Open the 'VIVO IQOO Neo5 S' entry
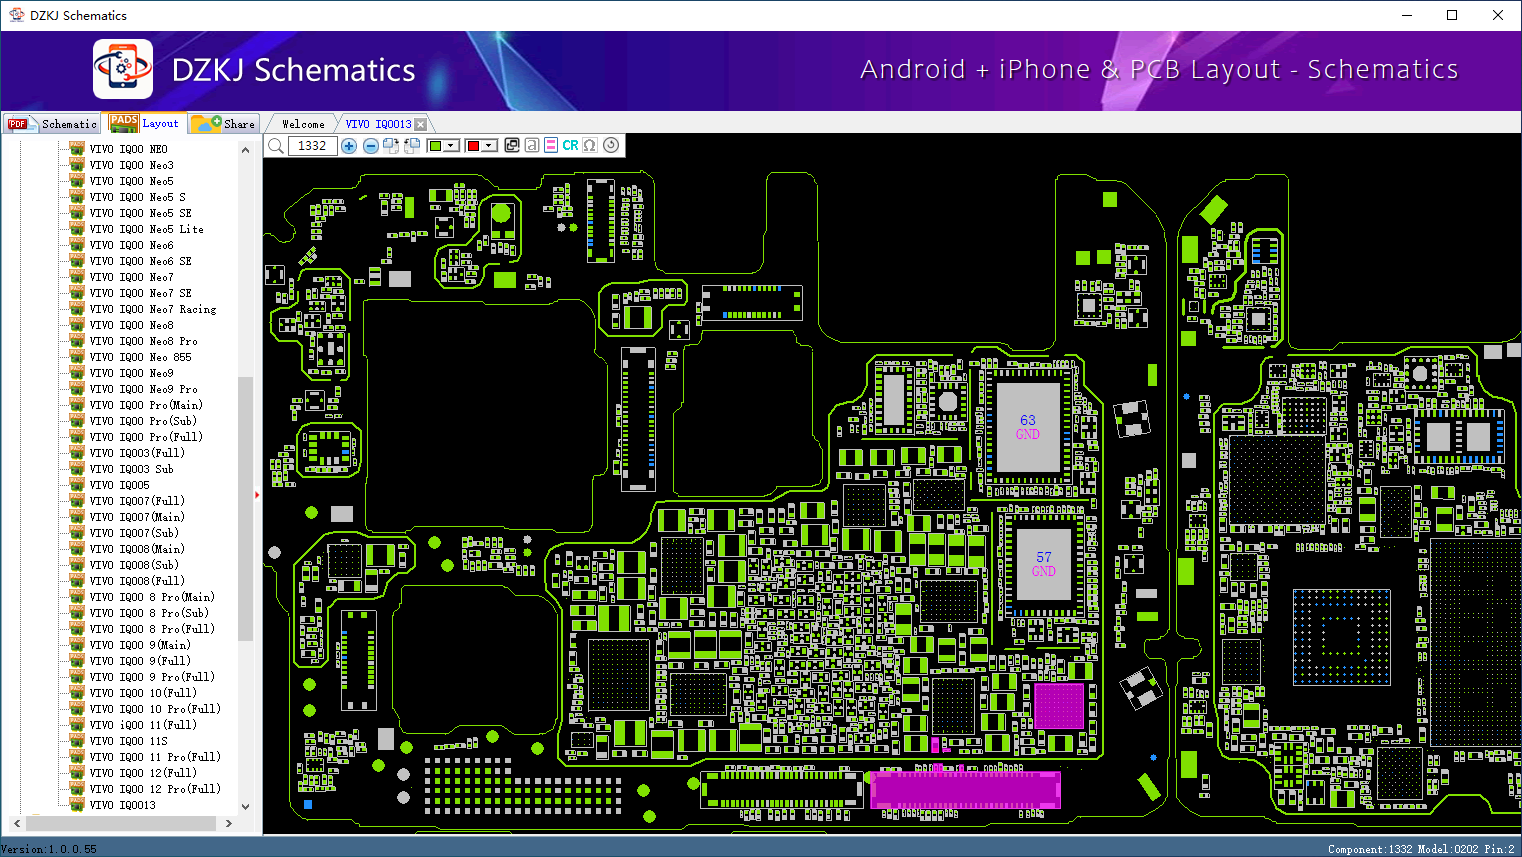This screenshot has height=857, width=1522. click(138, 197)
